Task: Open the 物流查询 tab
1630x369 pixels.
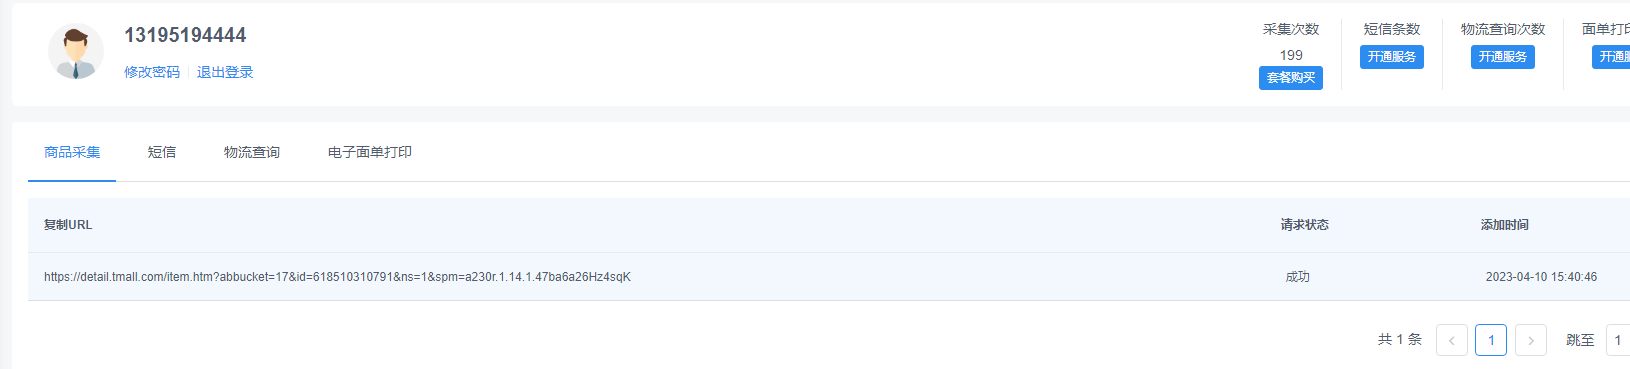Action: (x=252, y=152)
